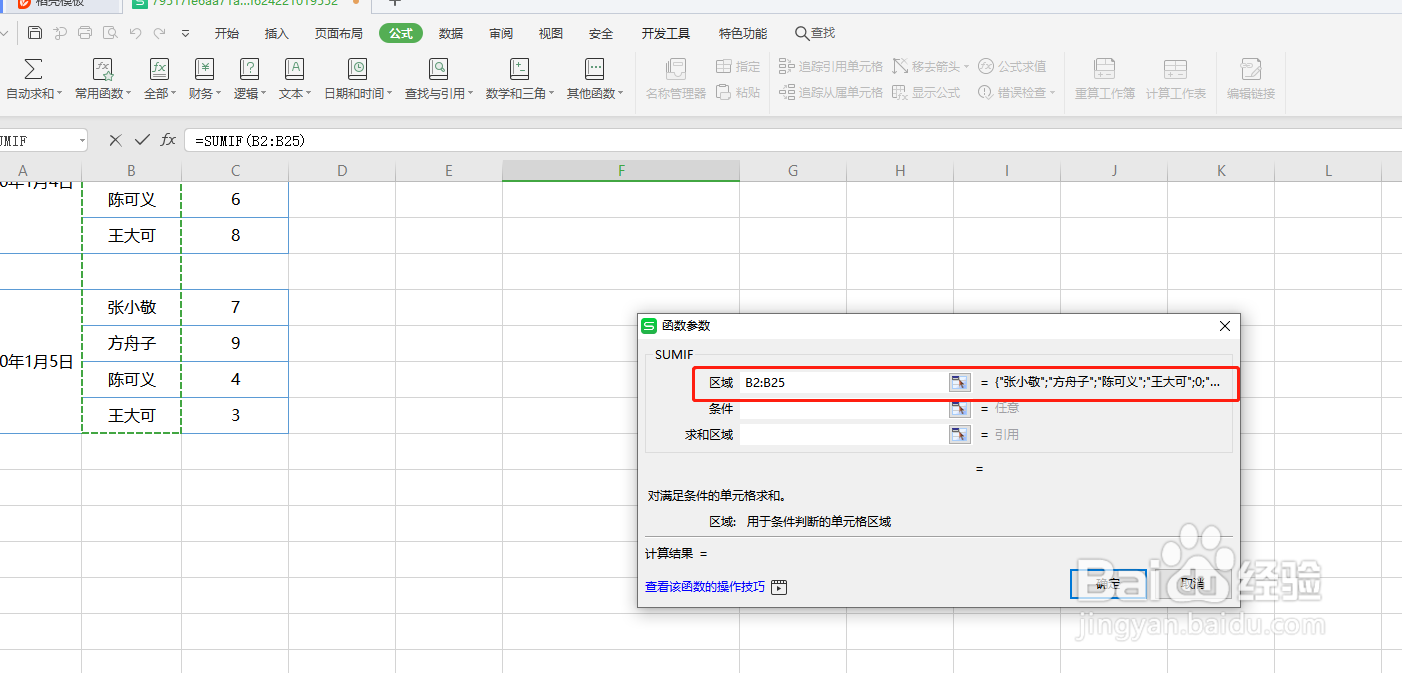1402x673 pixels.
Task: Click the Print icon in quick access toolbar
Action: pos(85,33)
